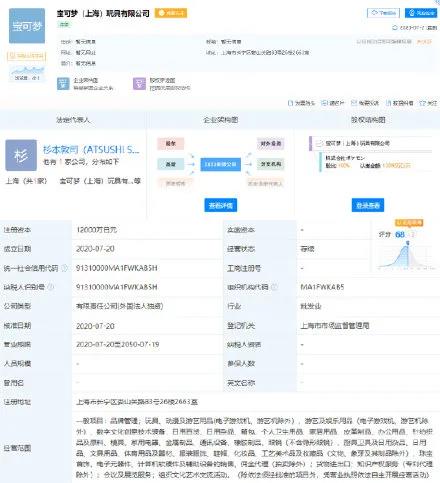Viewport: 440px width, 483px height.
Task: Click business term 2020-07-20至2050-07-19
Action: pos(118,344)
